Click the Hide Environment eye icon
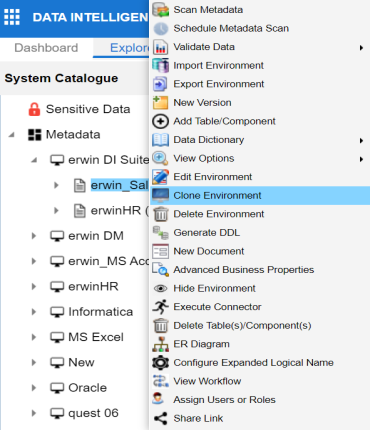This screenshot has width=370, height=430. 161,288
